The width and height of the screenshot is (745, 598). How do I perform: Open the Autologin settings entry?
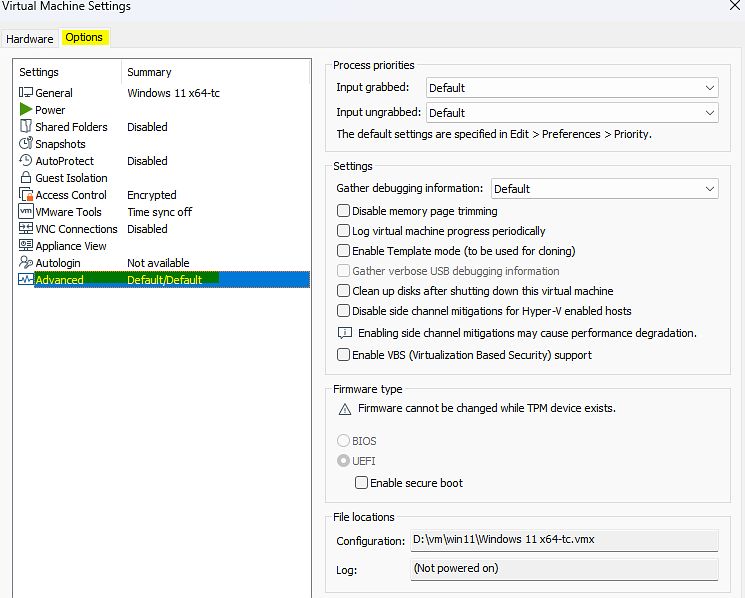(58, 263)
